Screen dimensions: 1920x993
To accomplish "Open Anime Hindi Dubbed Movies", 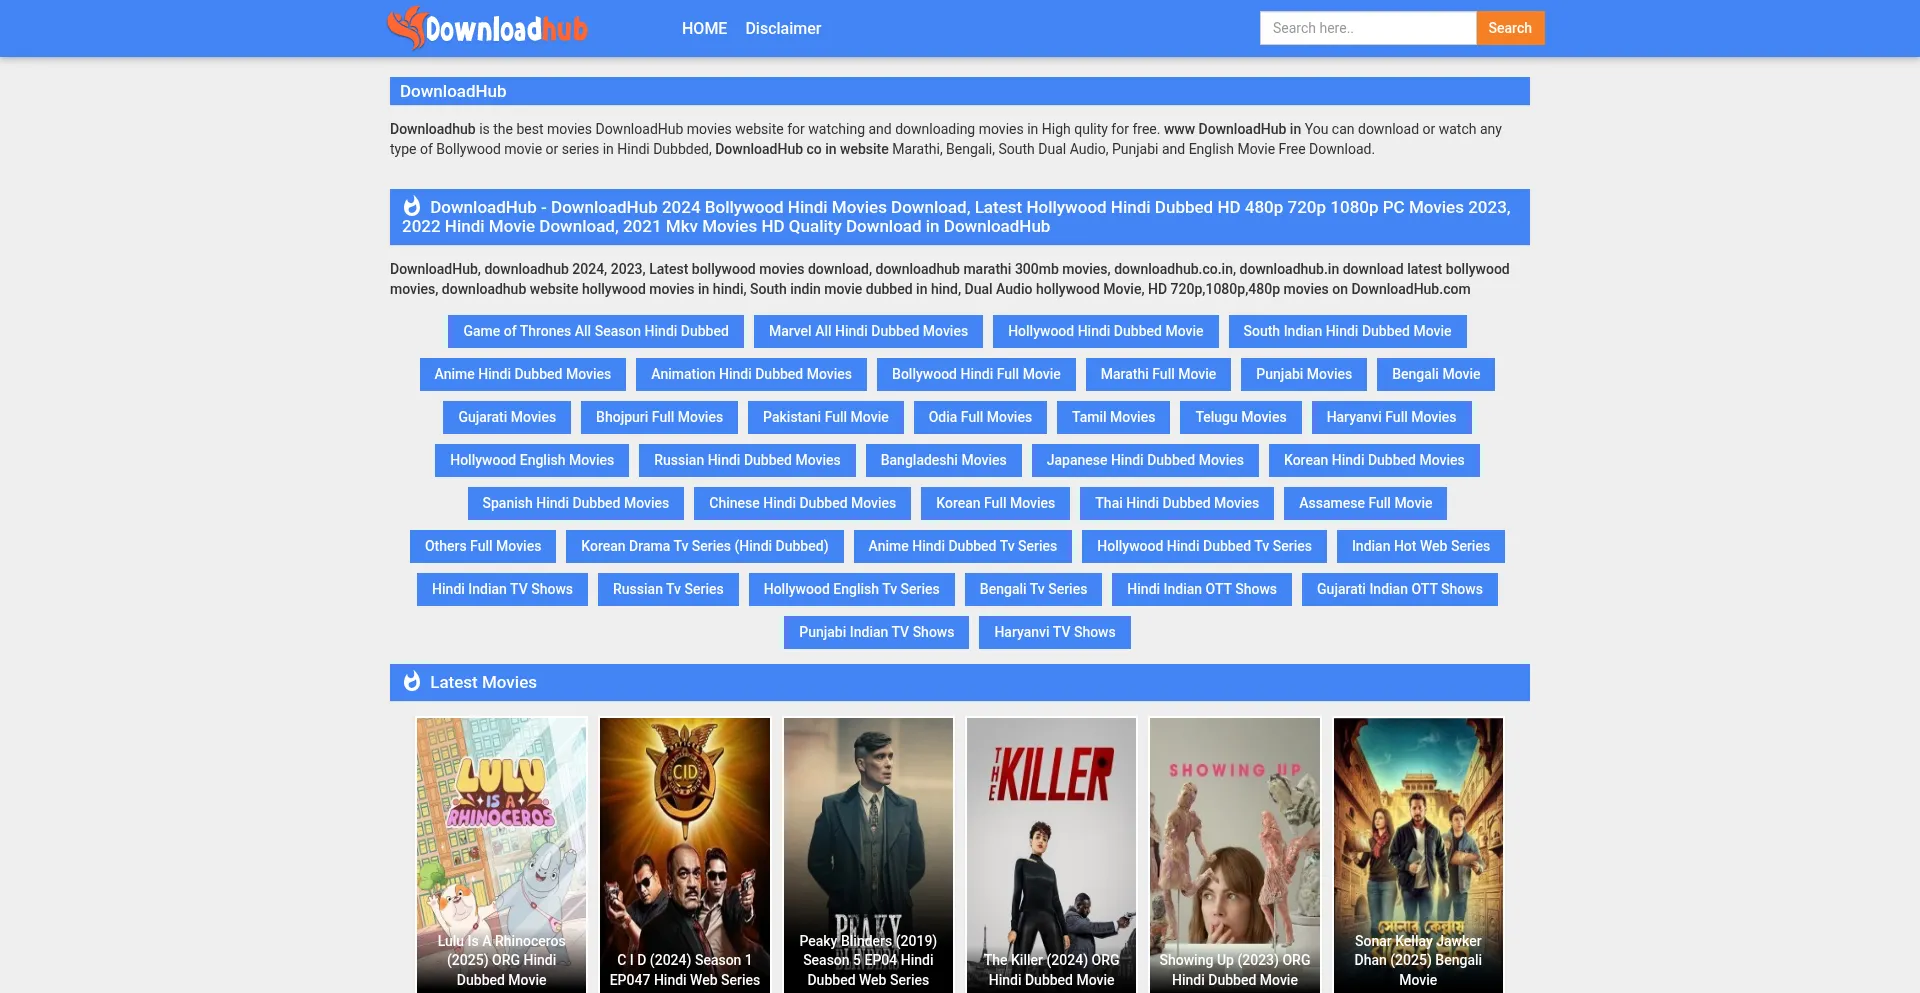I will tap(522, 374).
